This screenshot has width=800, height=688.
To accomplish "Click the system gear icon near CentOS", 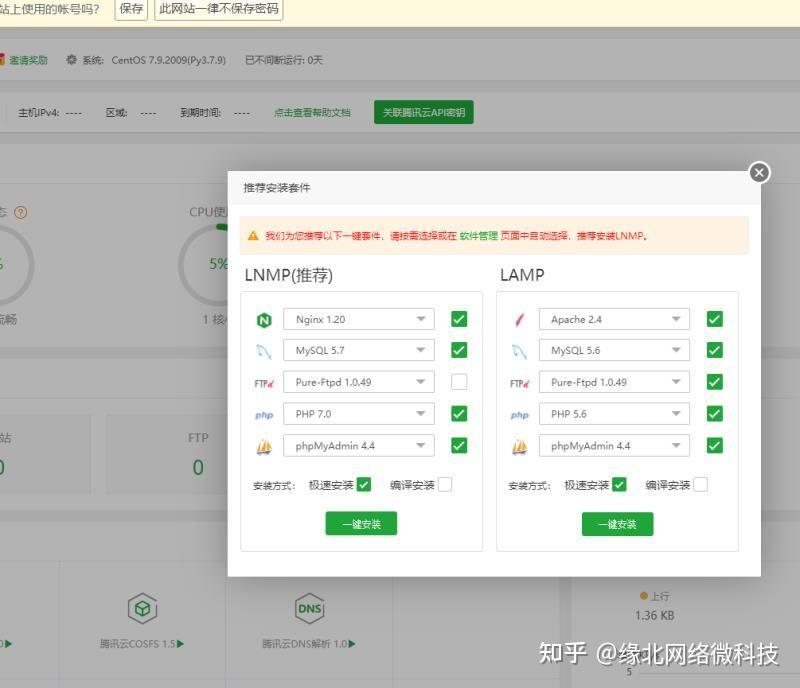I will [x=71, y=60].
